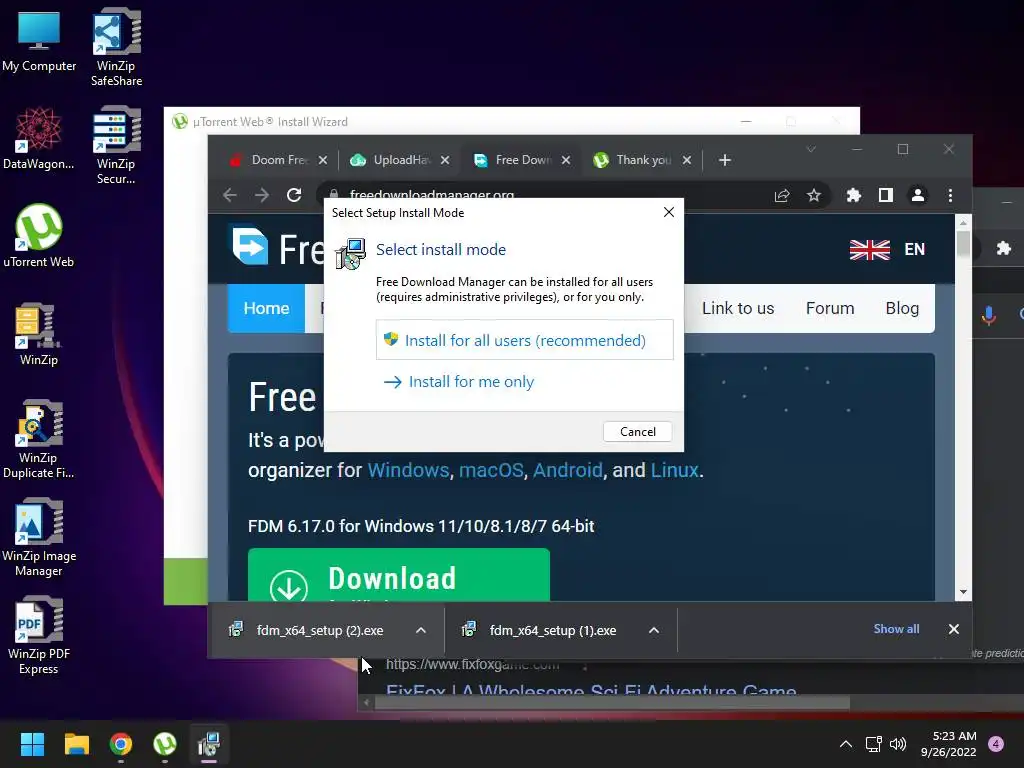Screen dimensions: 1024x768
Task: Click the green Download button
Action: click(399, 575)
